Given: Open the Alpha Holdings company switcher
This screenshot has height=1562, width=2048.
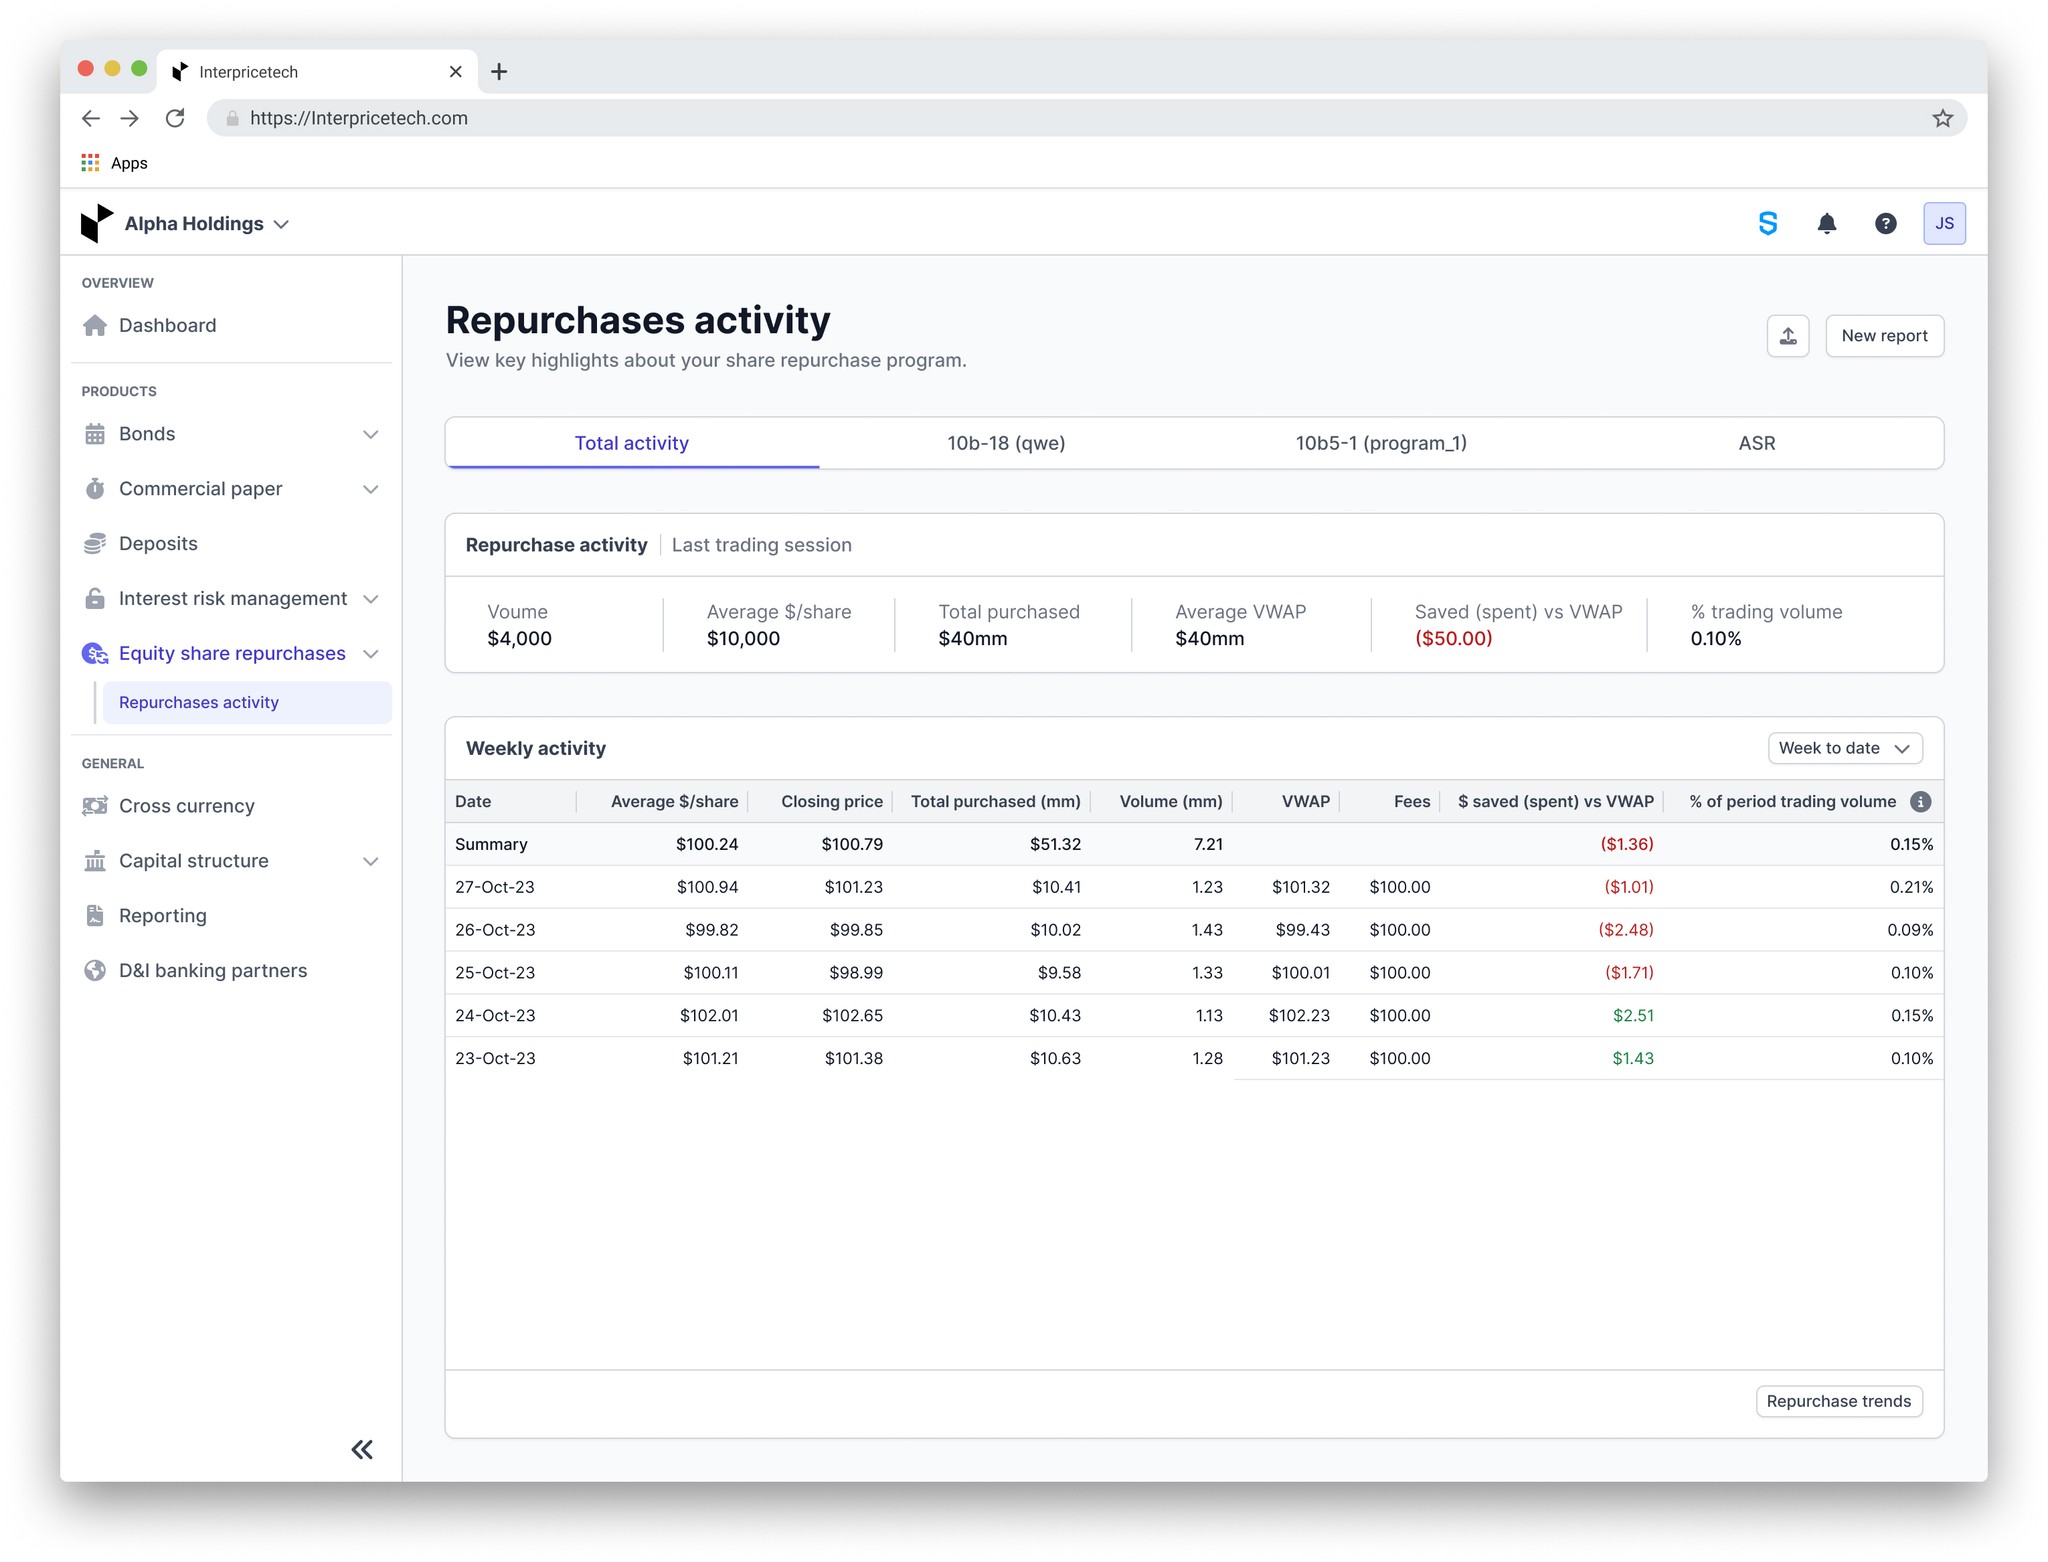Looking at the screenshot, I should click(x=206, y=224).
